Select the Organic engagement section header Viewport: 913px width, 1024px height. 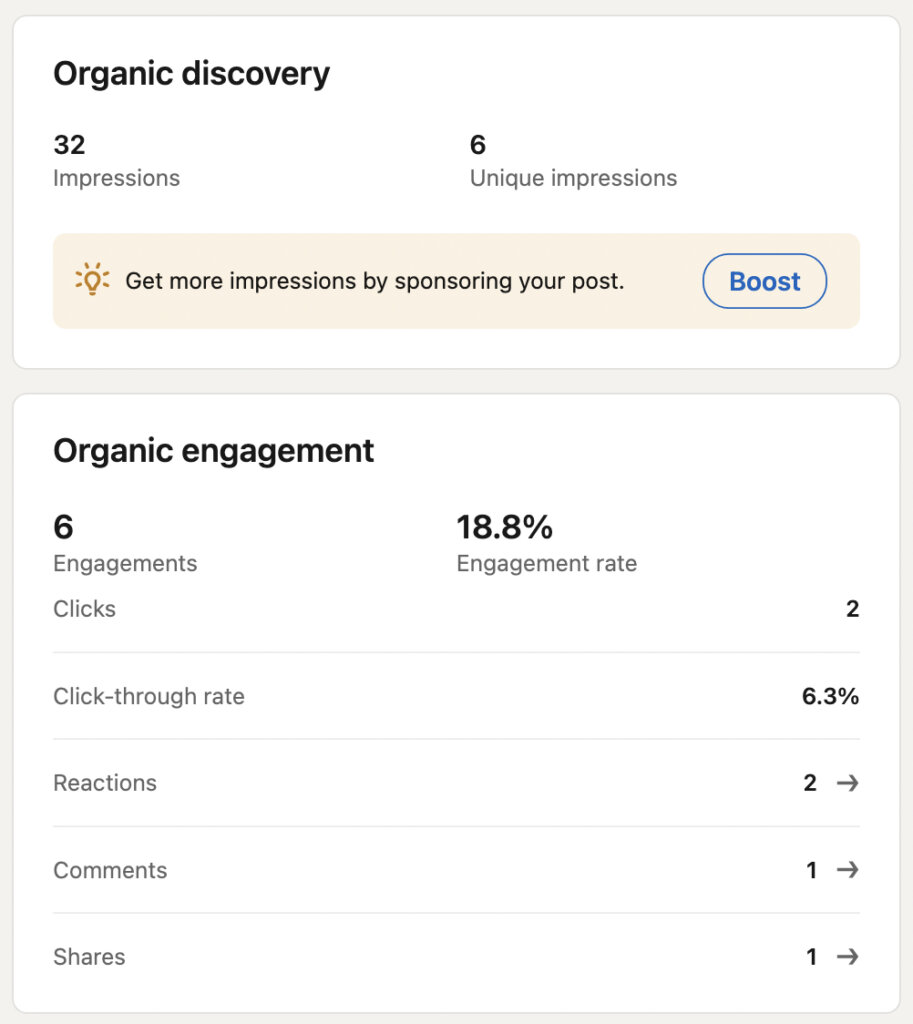click(x=213, y=450)
